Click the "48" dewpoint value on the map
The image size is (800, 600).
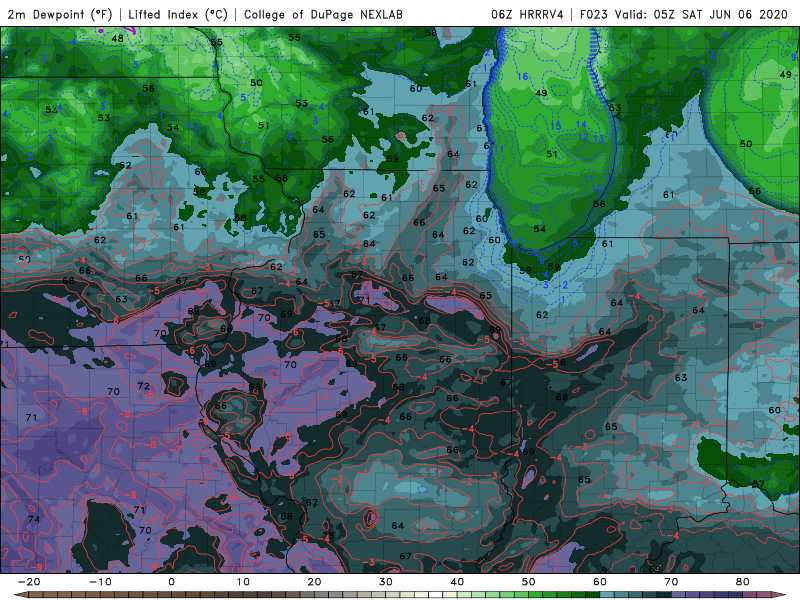pos(117,38)
